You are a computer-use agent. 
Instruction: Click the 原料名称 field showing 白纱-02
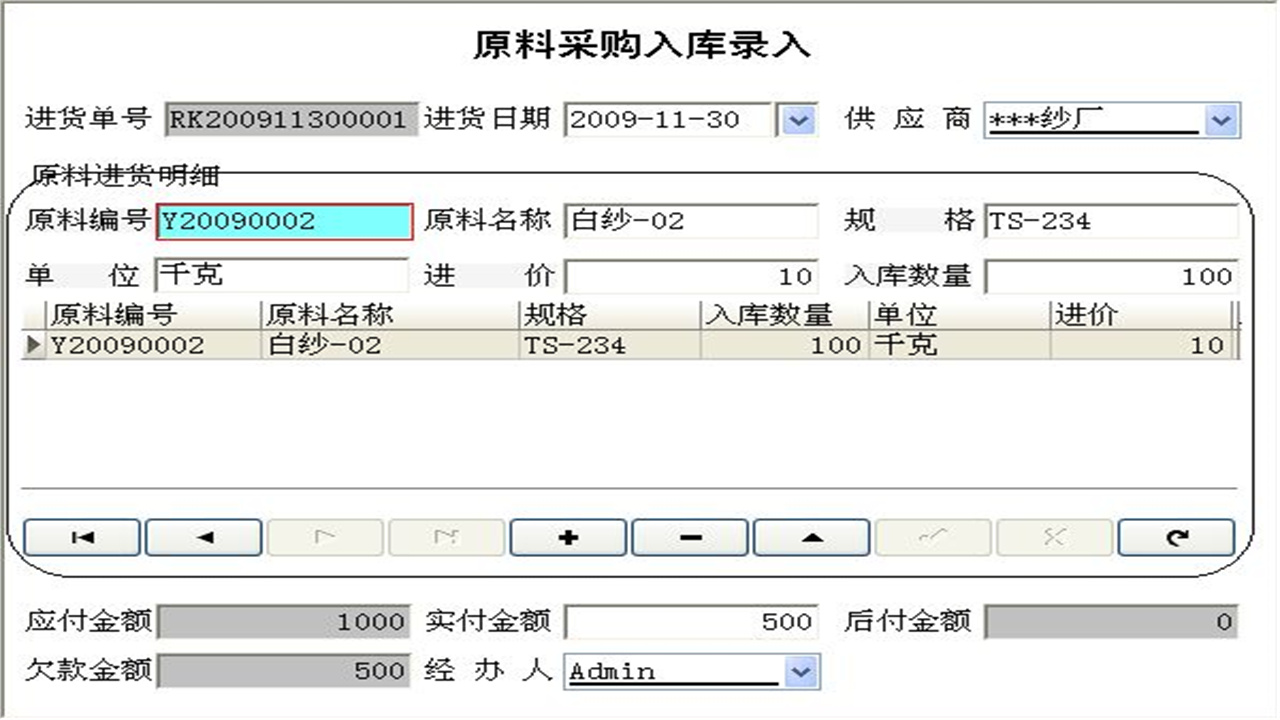coord(690,220)
